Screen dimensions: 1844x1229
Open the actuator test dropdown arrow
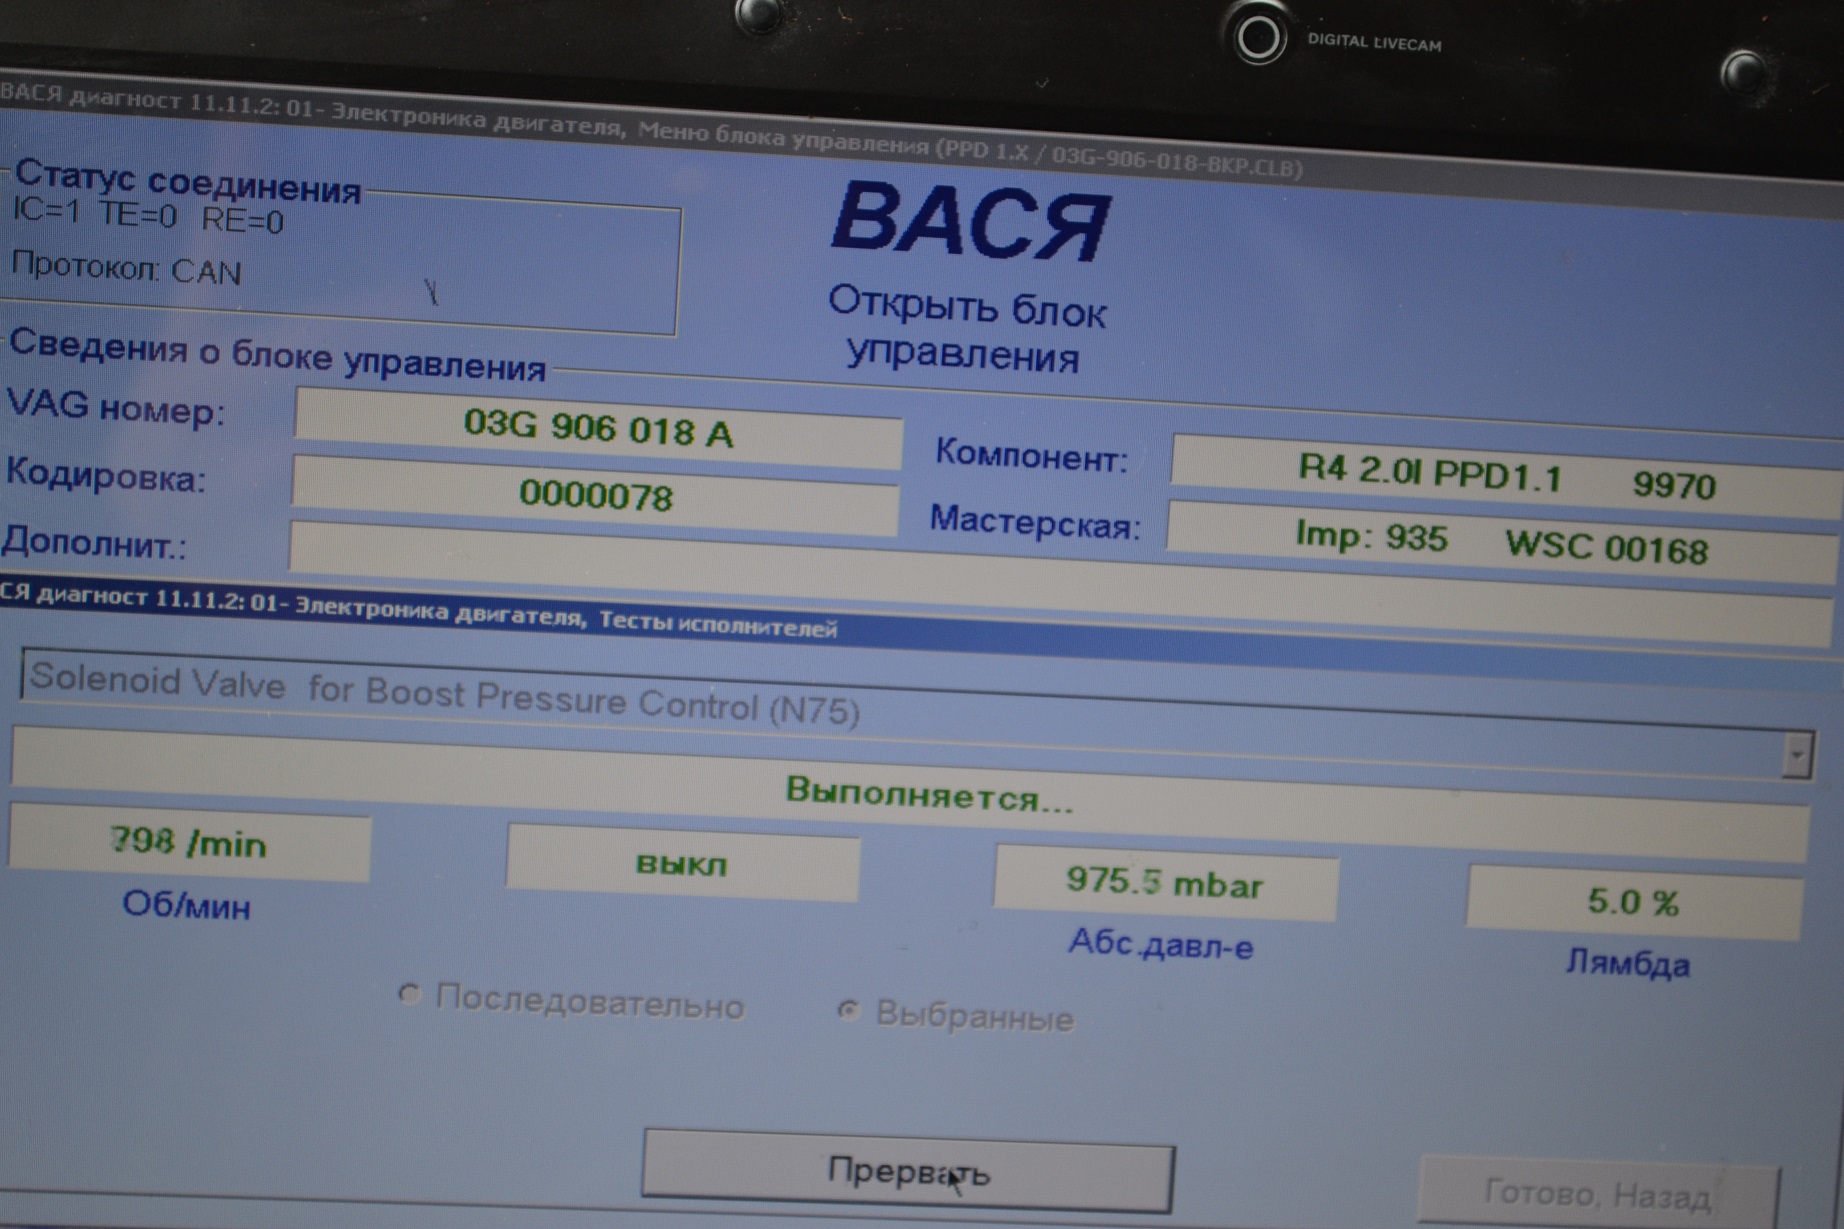pos(1796,756)
